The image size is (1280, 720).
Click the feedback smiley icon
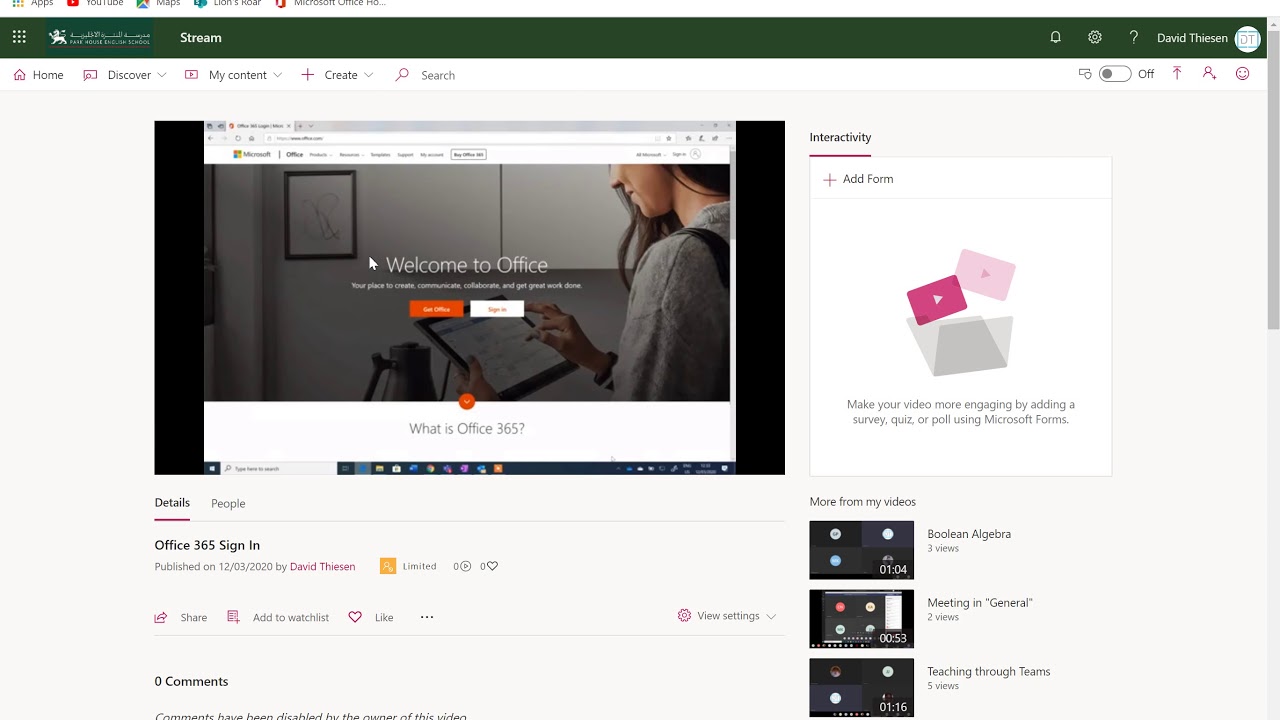tap(1242, 74)
